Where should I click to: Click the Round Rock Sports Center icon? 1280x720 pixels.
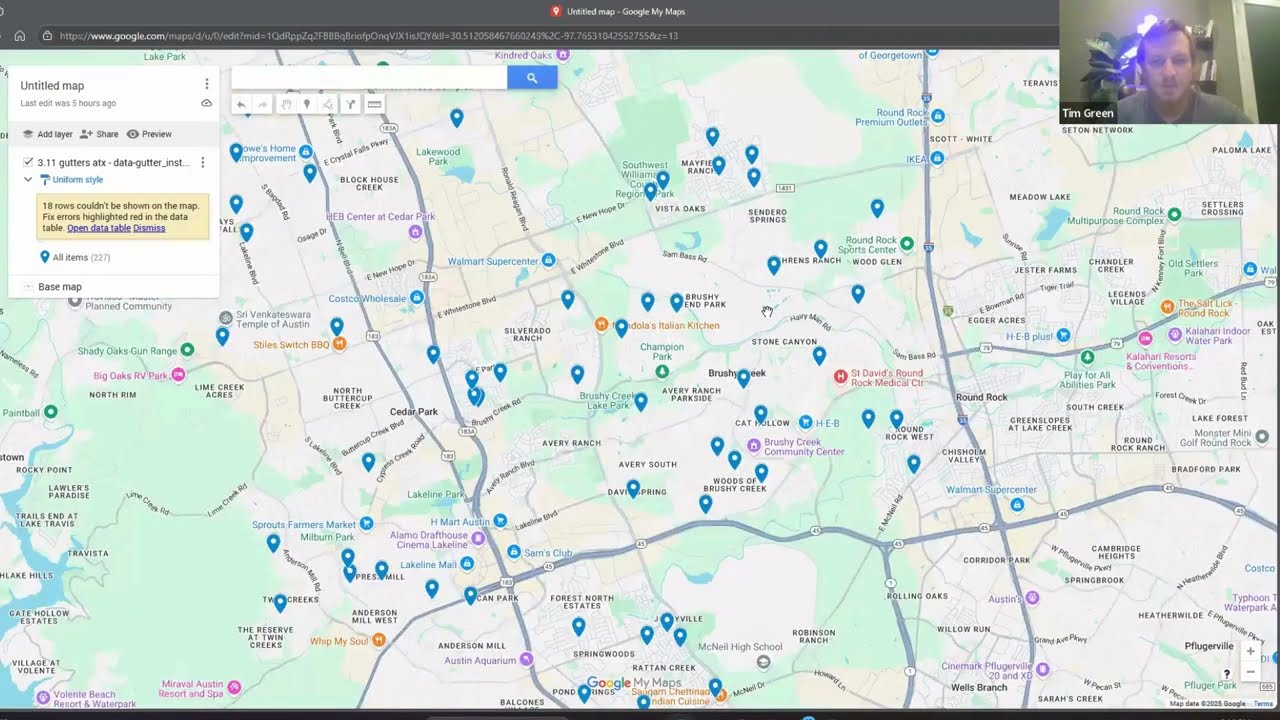click(906, 244)
